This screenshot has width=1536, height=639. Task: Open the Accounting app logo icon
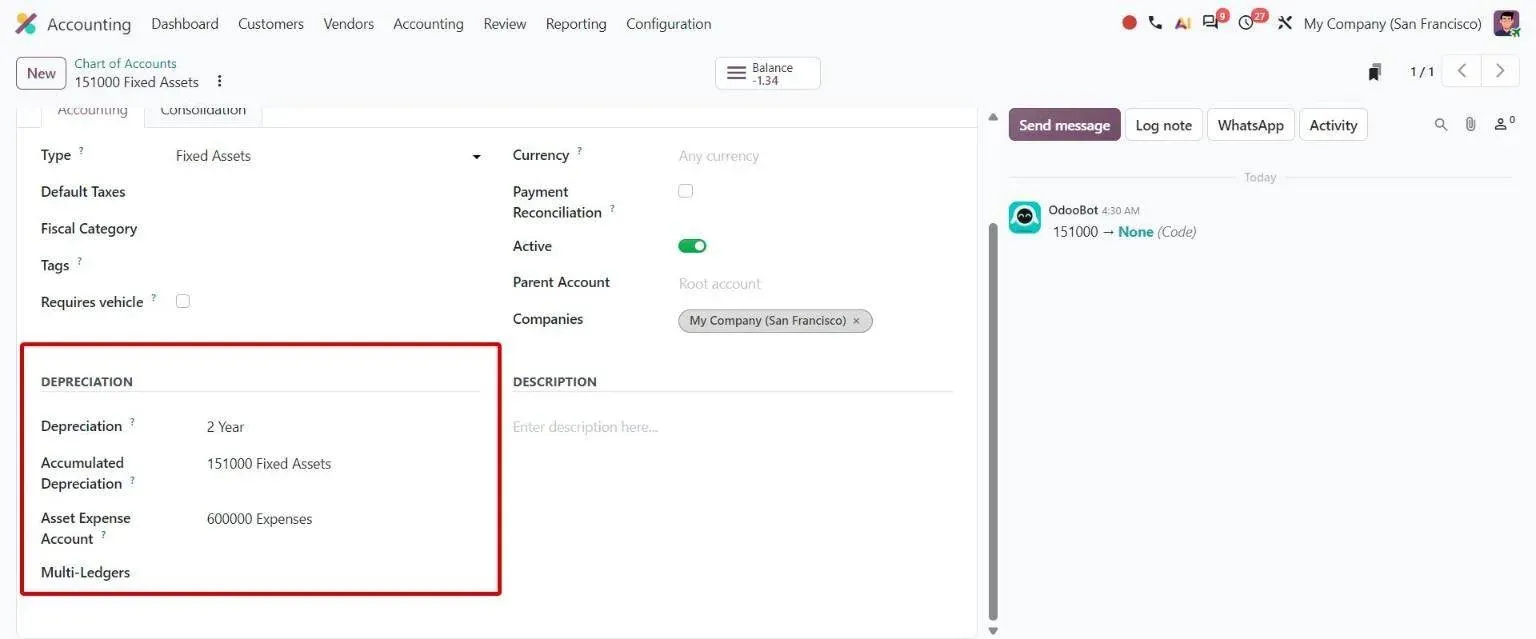(x=26, y=24)
